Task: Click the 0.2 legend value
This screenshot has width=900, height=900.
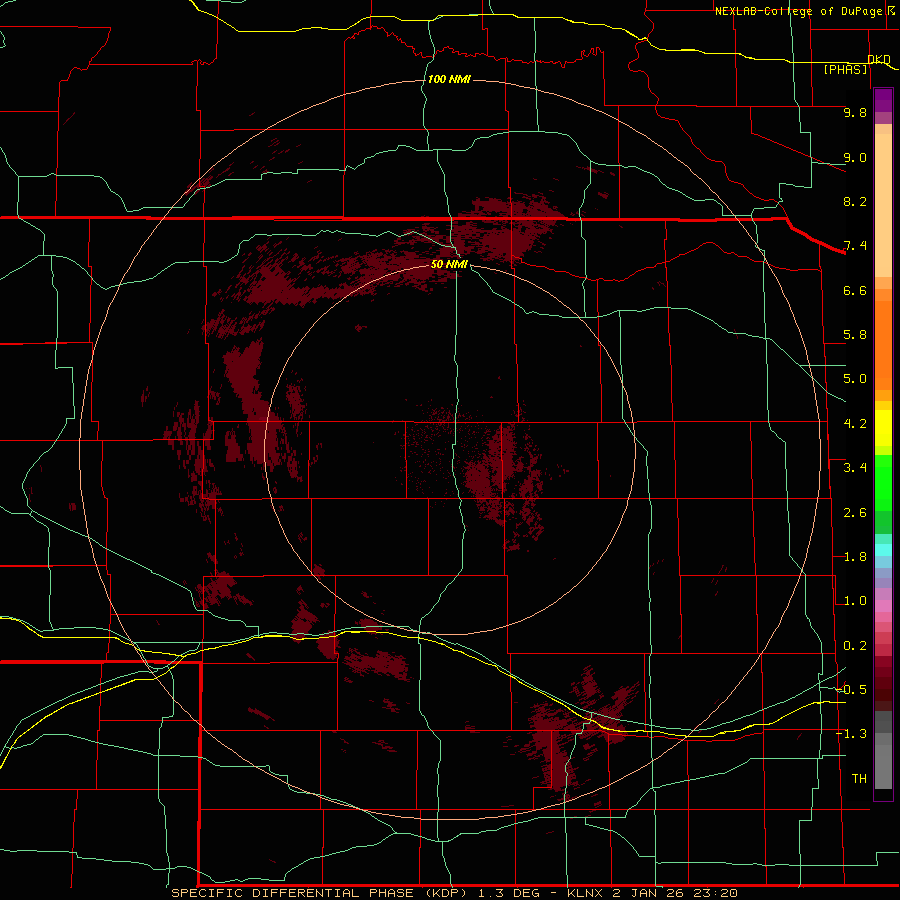Action: pyautogui.click(x=855, y=646)
